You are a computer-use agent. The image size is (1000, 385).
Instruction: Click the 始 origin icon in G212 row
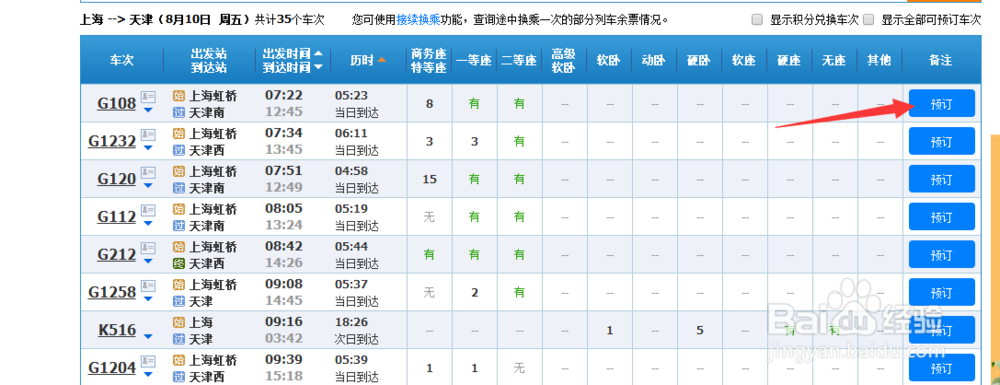179,247
